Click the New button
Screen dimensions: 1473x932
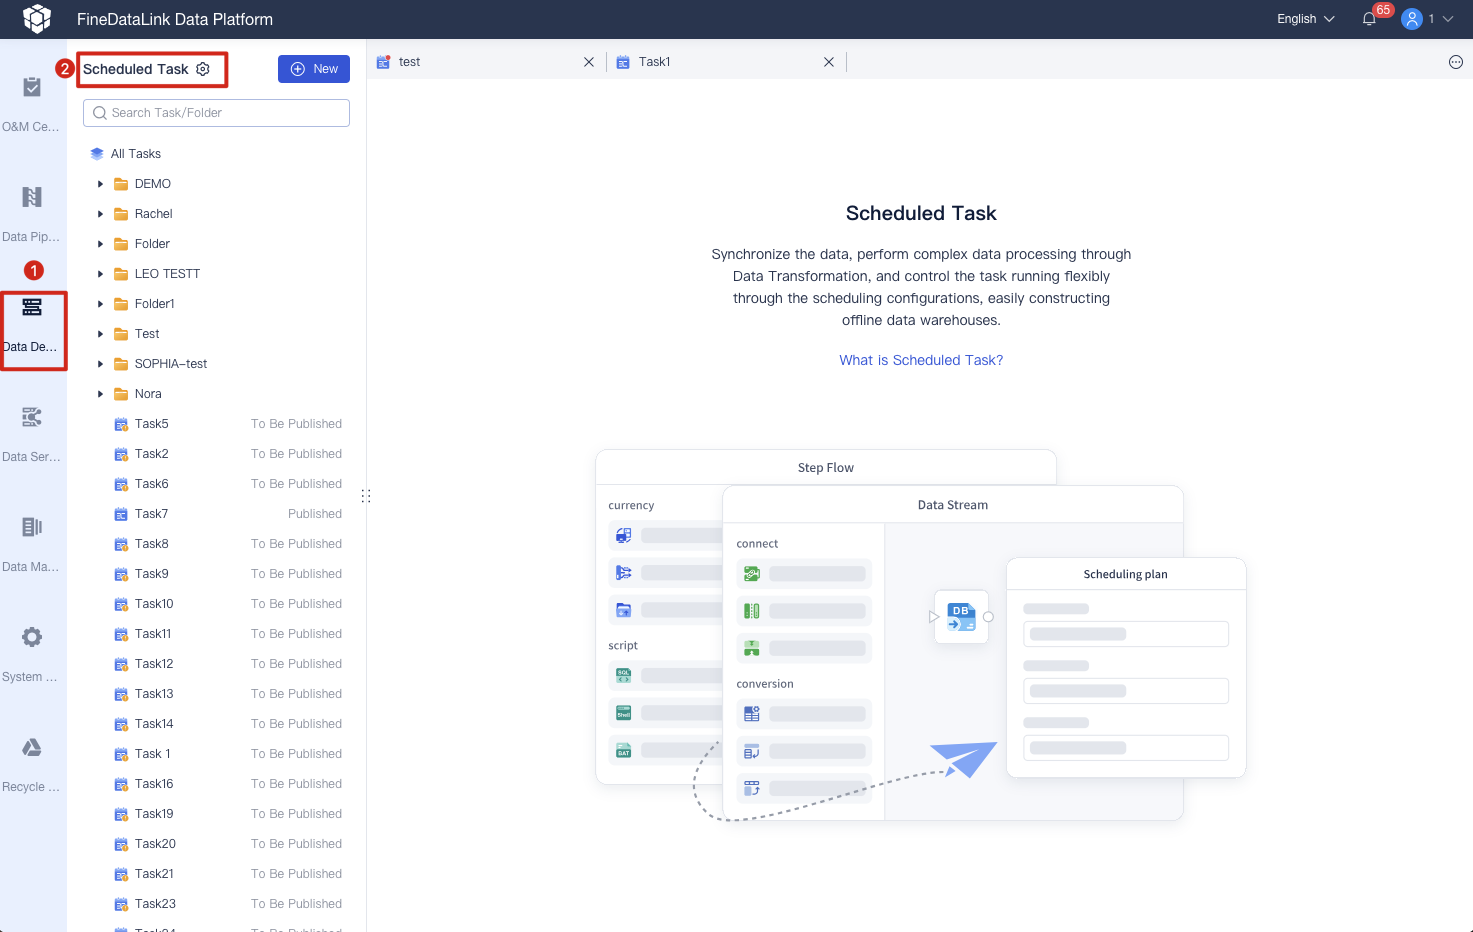click(x=314, y=69)
